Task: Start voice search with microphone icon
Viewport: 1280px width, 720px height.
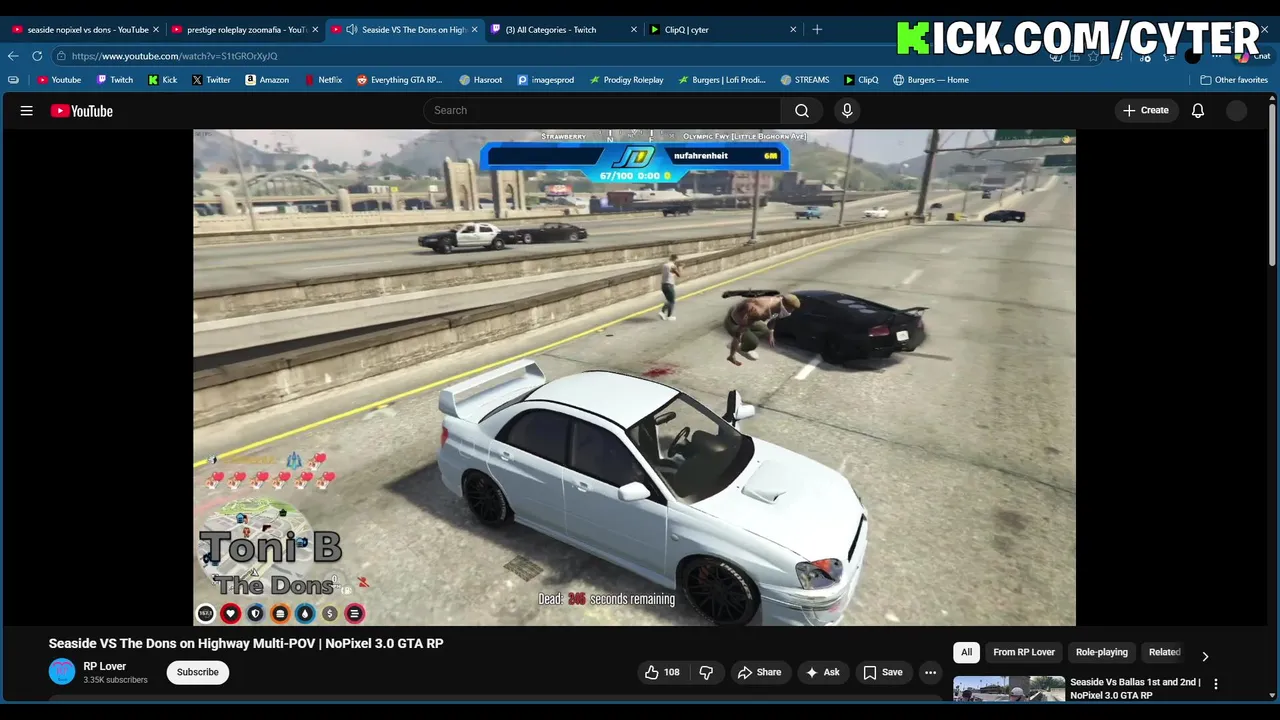Action: point(847,110)
